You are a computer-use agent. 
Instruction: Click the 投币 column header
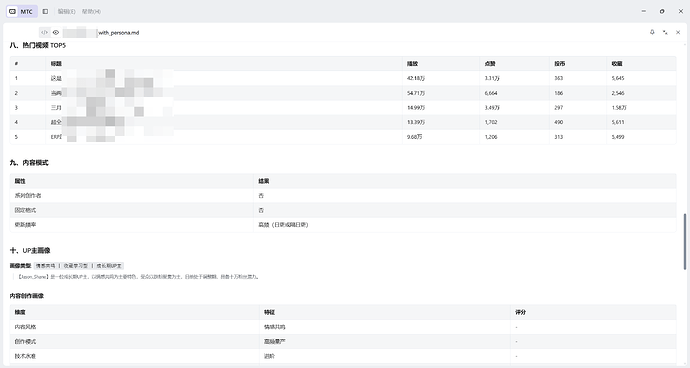click(x=559, y=64)
